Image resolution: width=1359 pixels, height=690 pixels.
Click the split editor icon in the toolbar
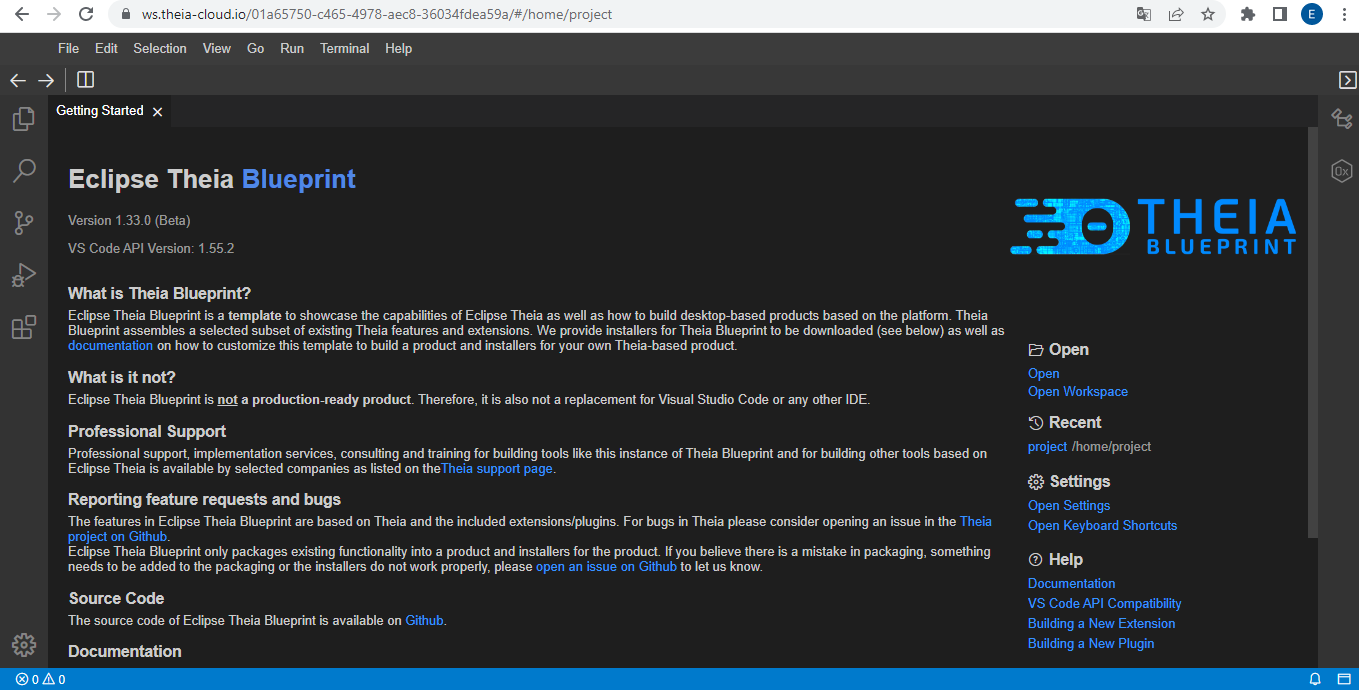point(85,80)
